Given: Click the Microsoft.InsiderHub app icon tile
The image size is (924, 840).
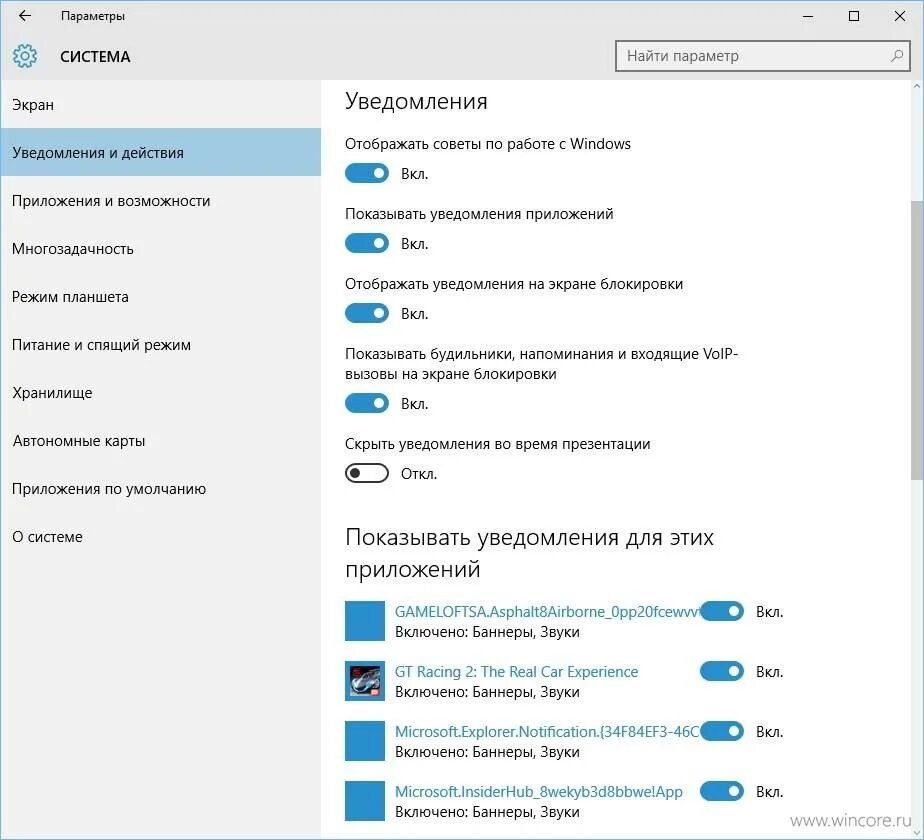Looking at the screenshot, I should (x=365, y=801).
